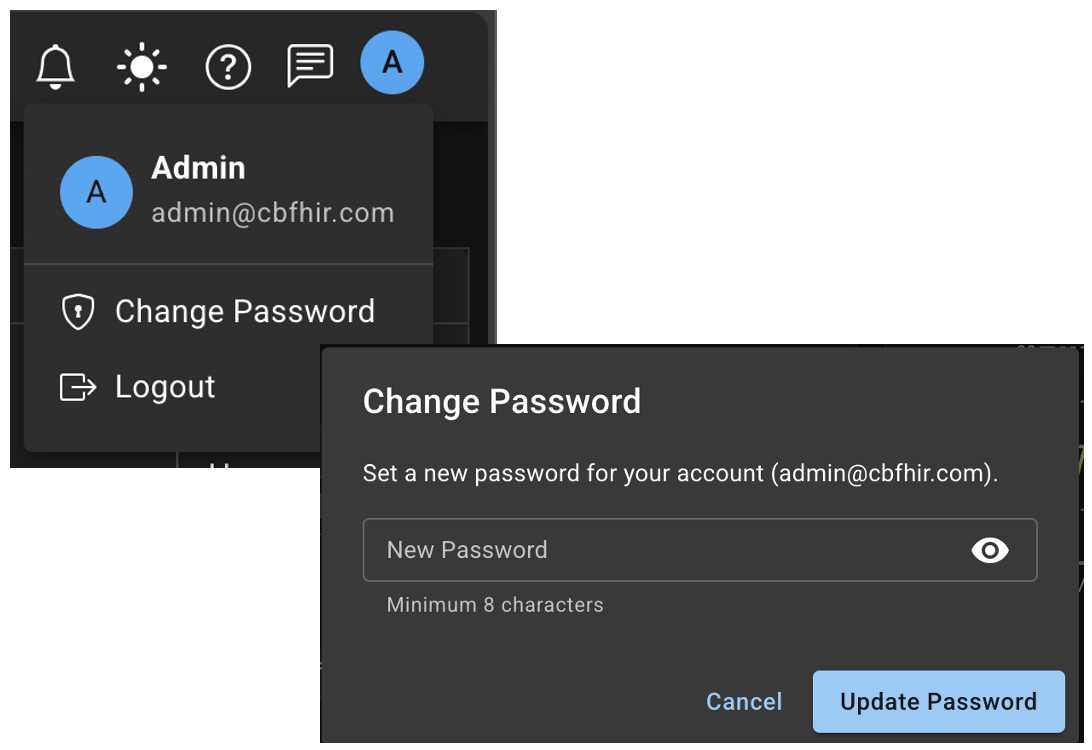Choose the Change Password menu entry
Screen dimensions: 1092x750
pos(244,312)
